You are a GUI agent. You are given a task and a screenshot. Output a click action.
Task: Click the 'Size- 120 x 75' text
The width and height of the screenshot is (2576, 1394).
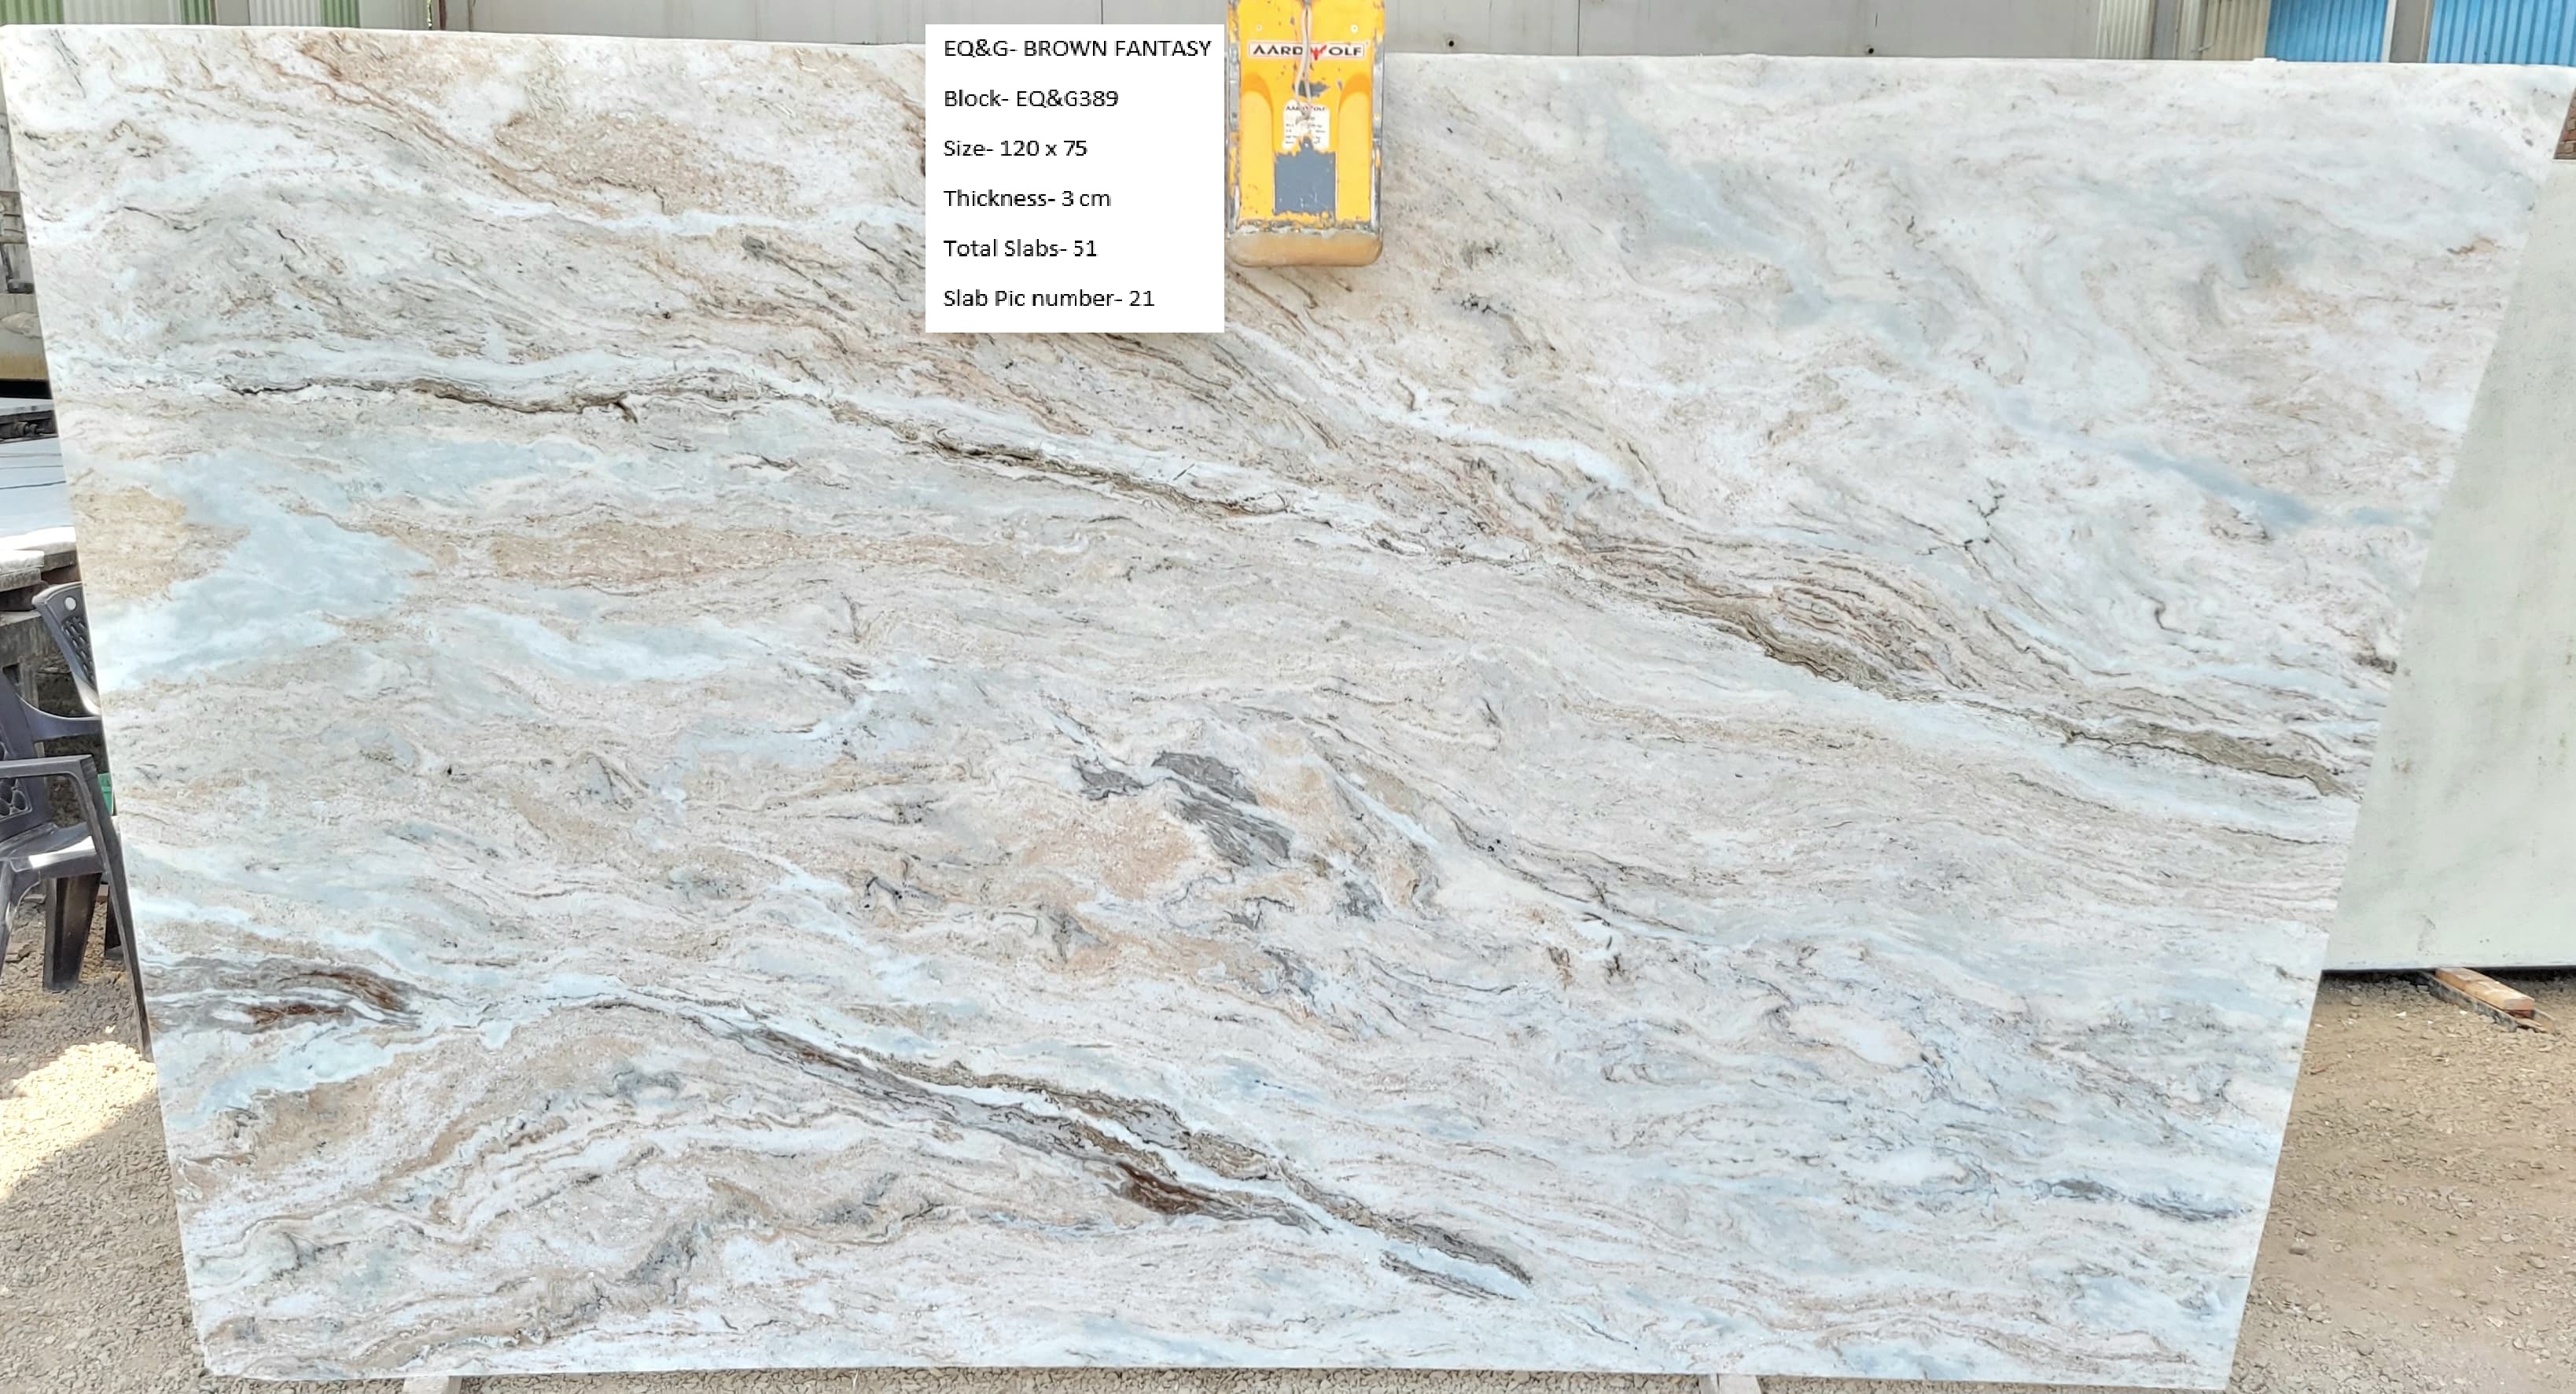[x=1014, y=148]
